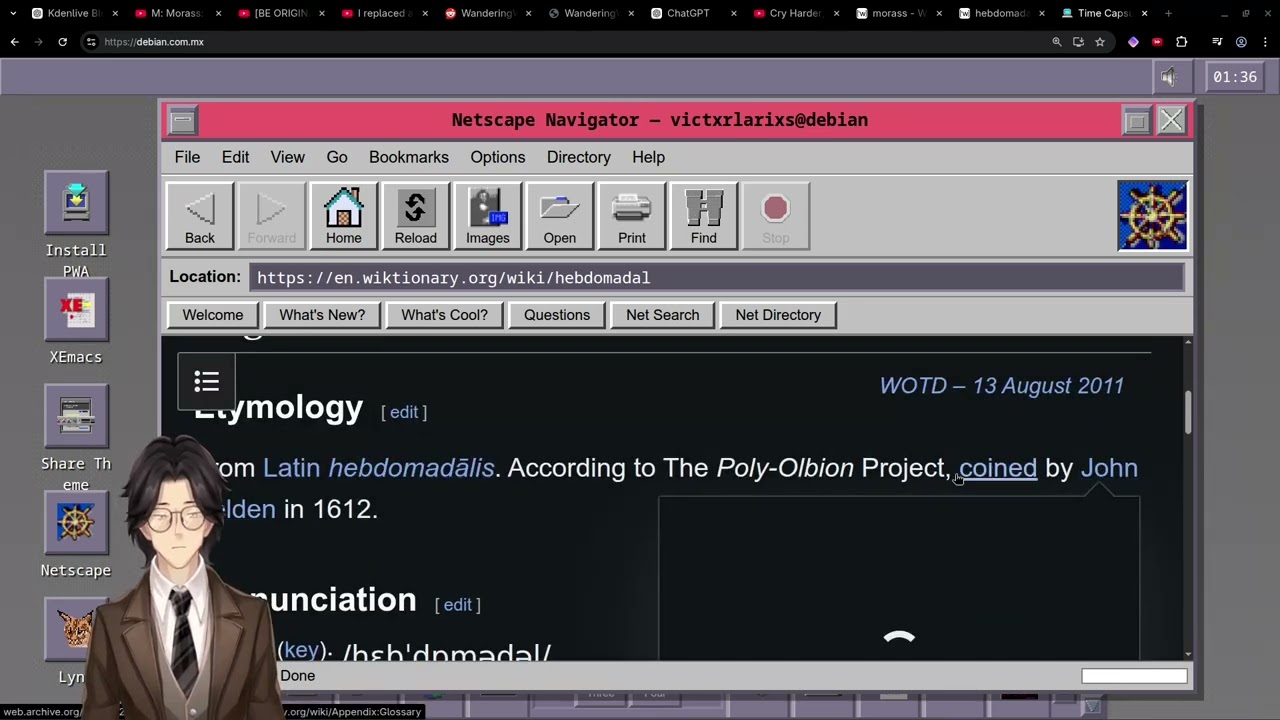Click the speaker volume icon near the clock

tap(1169, 77)
